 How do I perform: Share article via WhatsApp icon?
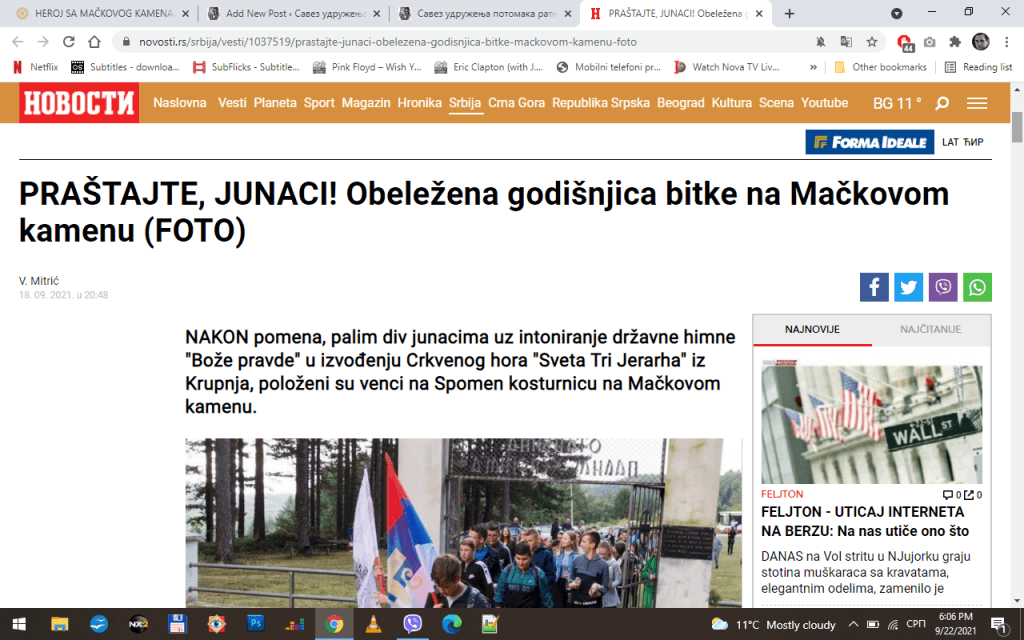(x=977, y=287)
